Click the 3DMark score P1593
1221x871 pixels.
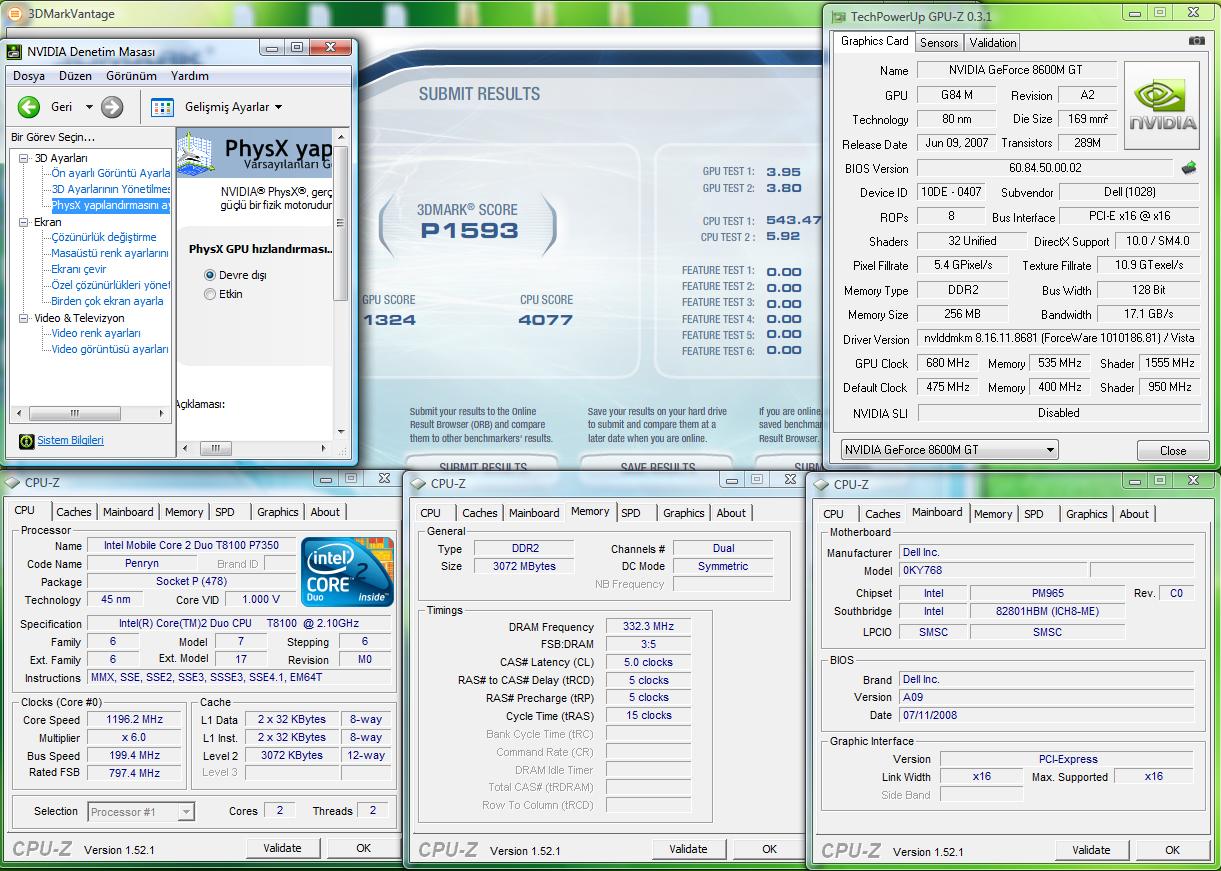click(x=468, y=231)
